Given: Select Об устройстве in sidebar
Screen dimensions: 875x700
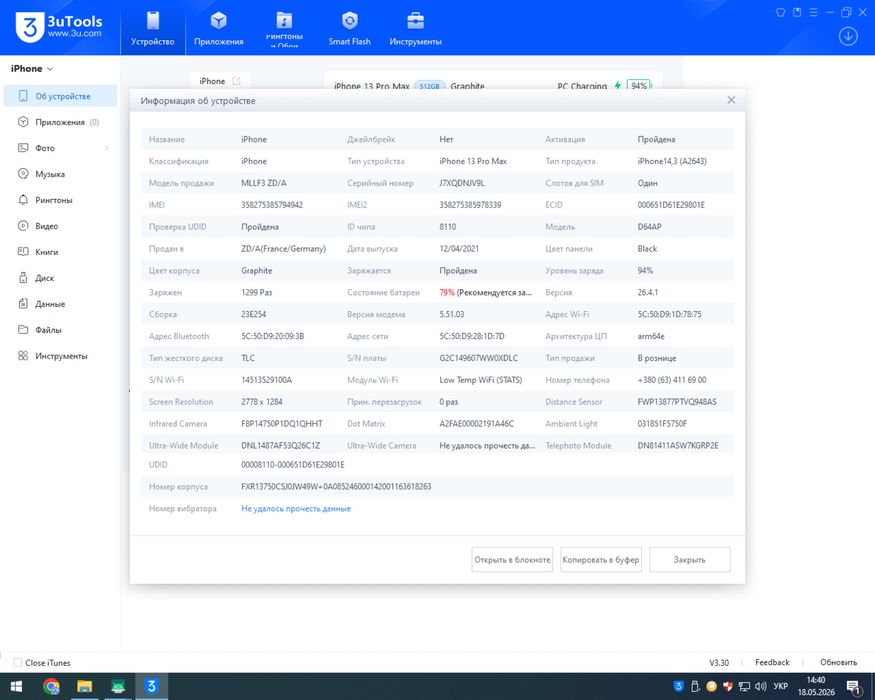Looking at the screenshot, I should [x=60, y=96].
